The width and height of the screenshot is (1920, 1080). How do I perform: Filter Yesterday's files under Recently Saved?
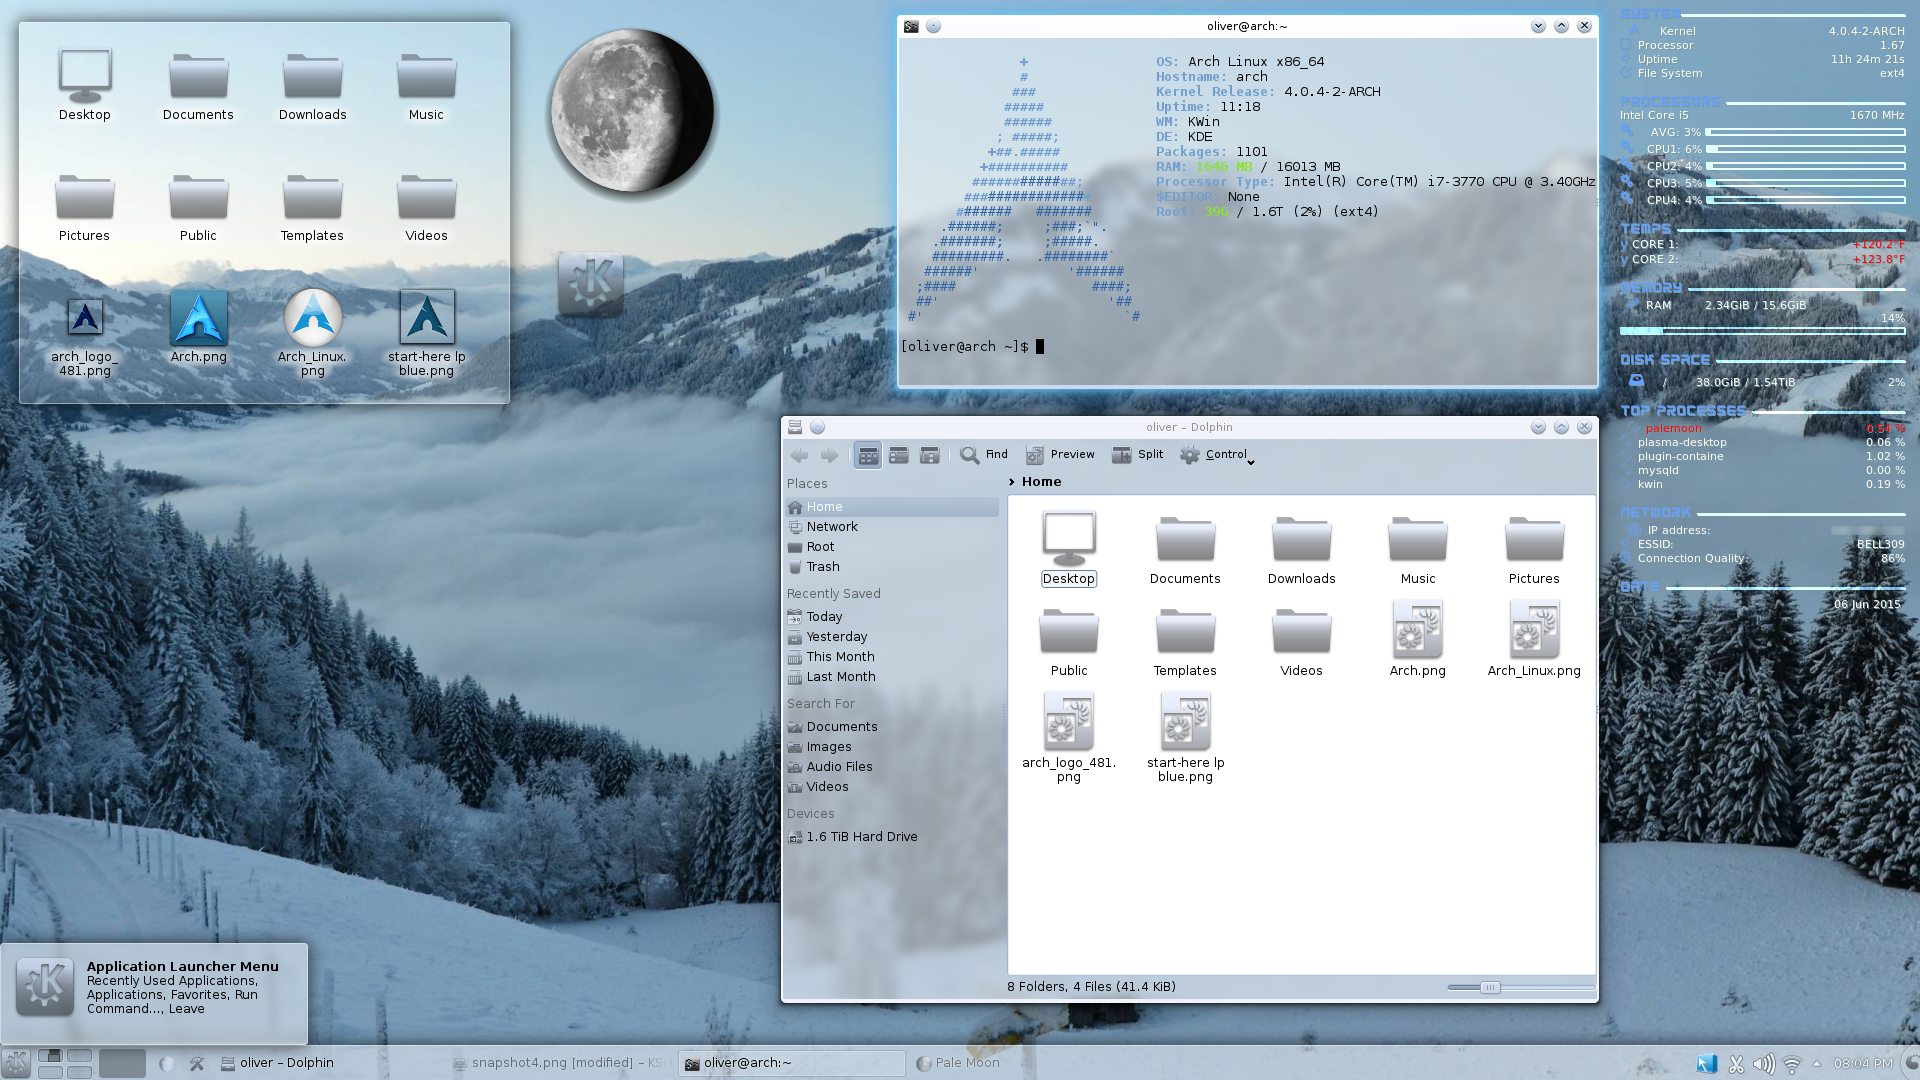click(836, 636)
